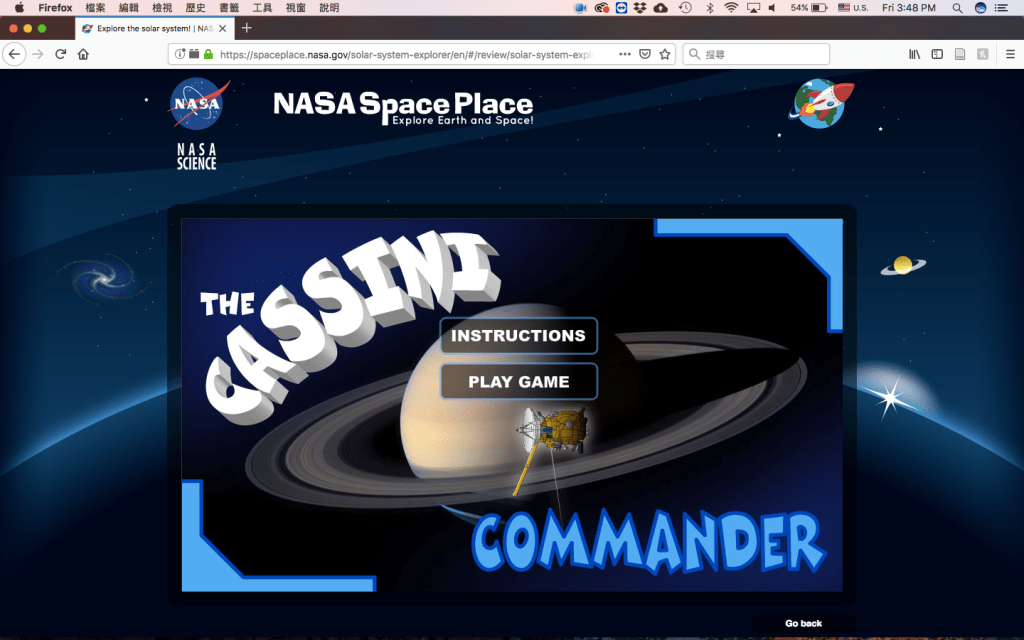Click the Pocket save icon

[x=645, y=54]
